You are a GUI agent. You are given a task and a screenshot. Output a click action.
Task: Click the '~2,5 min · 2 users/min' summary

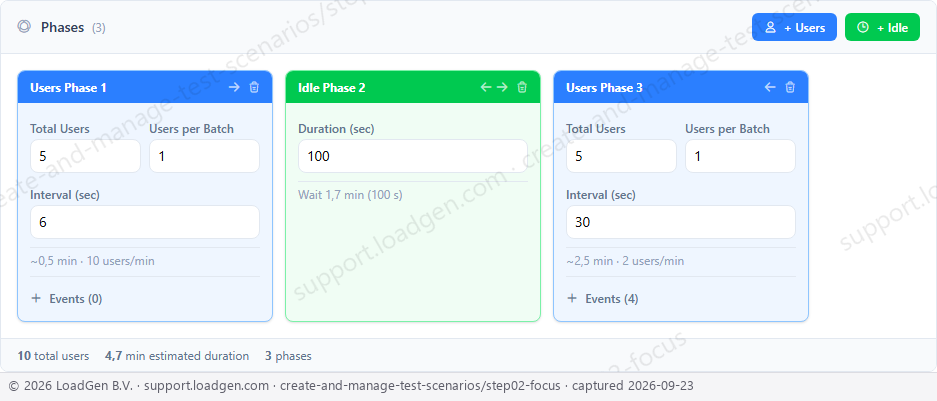(x=626, y=261)
